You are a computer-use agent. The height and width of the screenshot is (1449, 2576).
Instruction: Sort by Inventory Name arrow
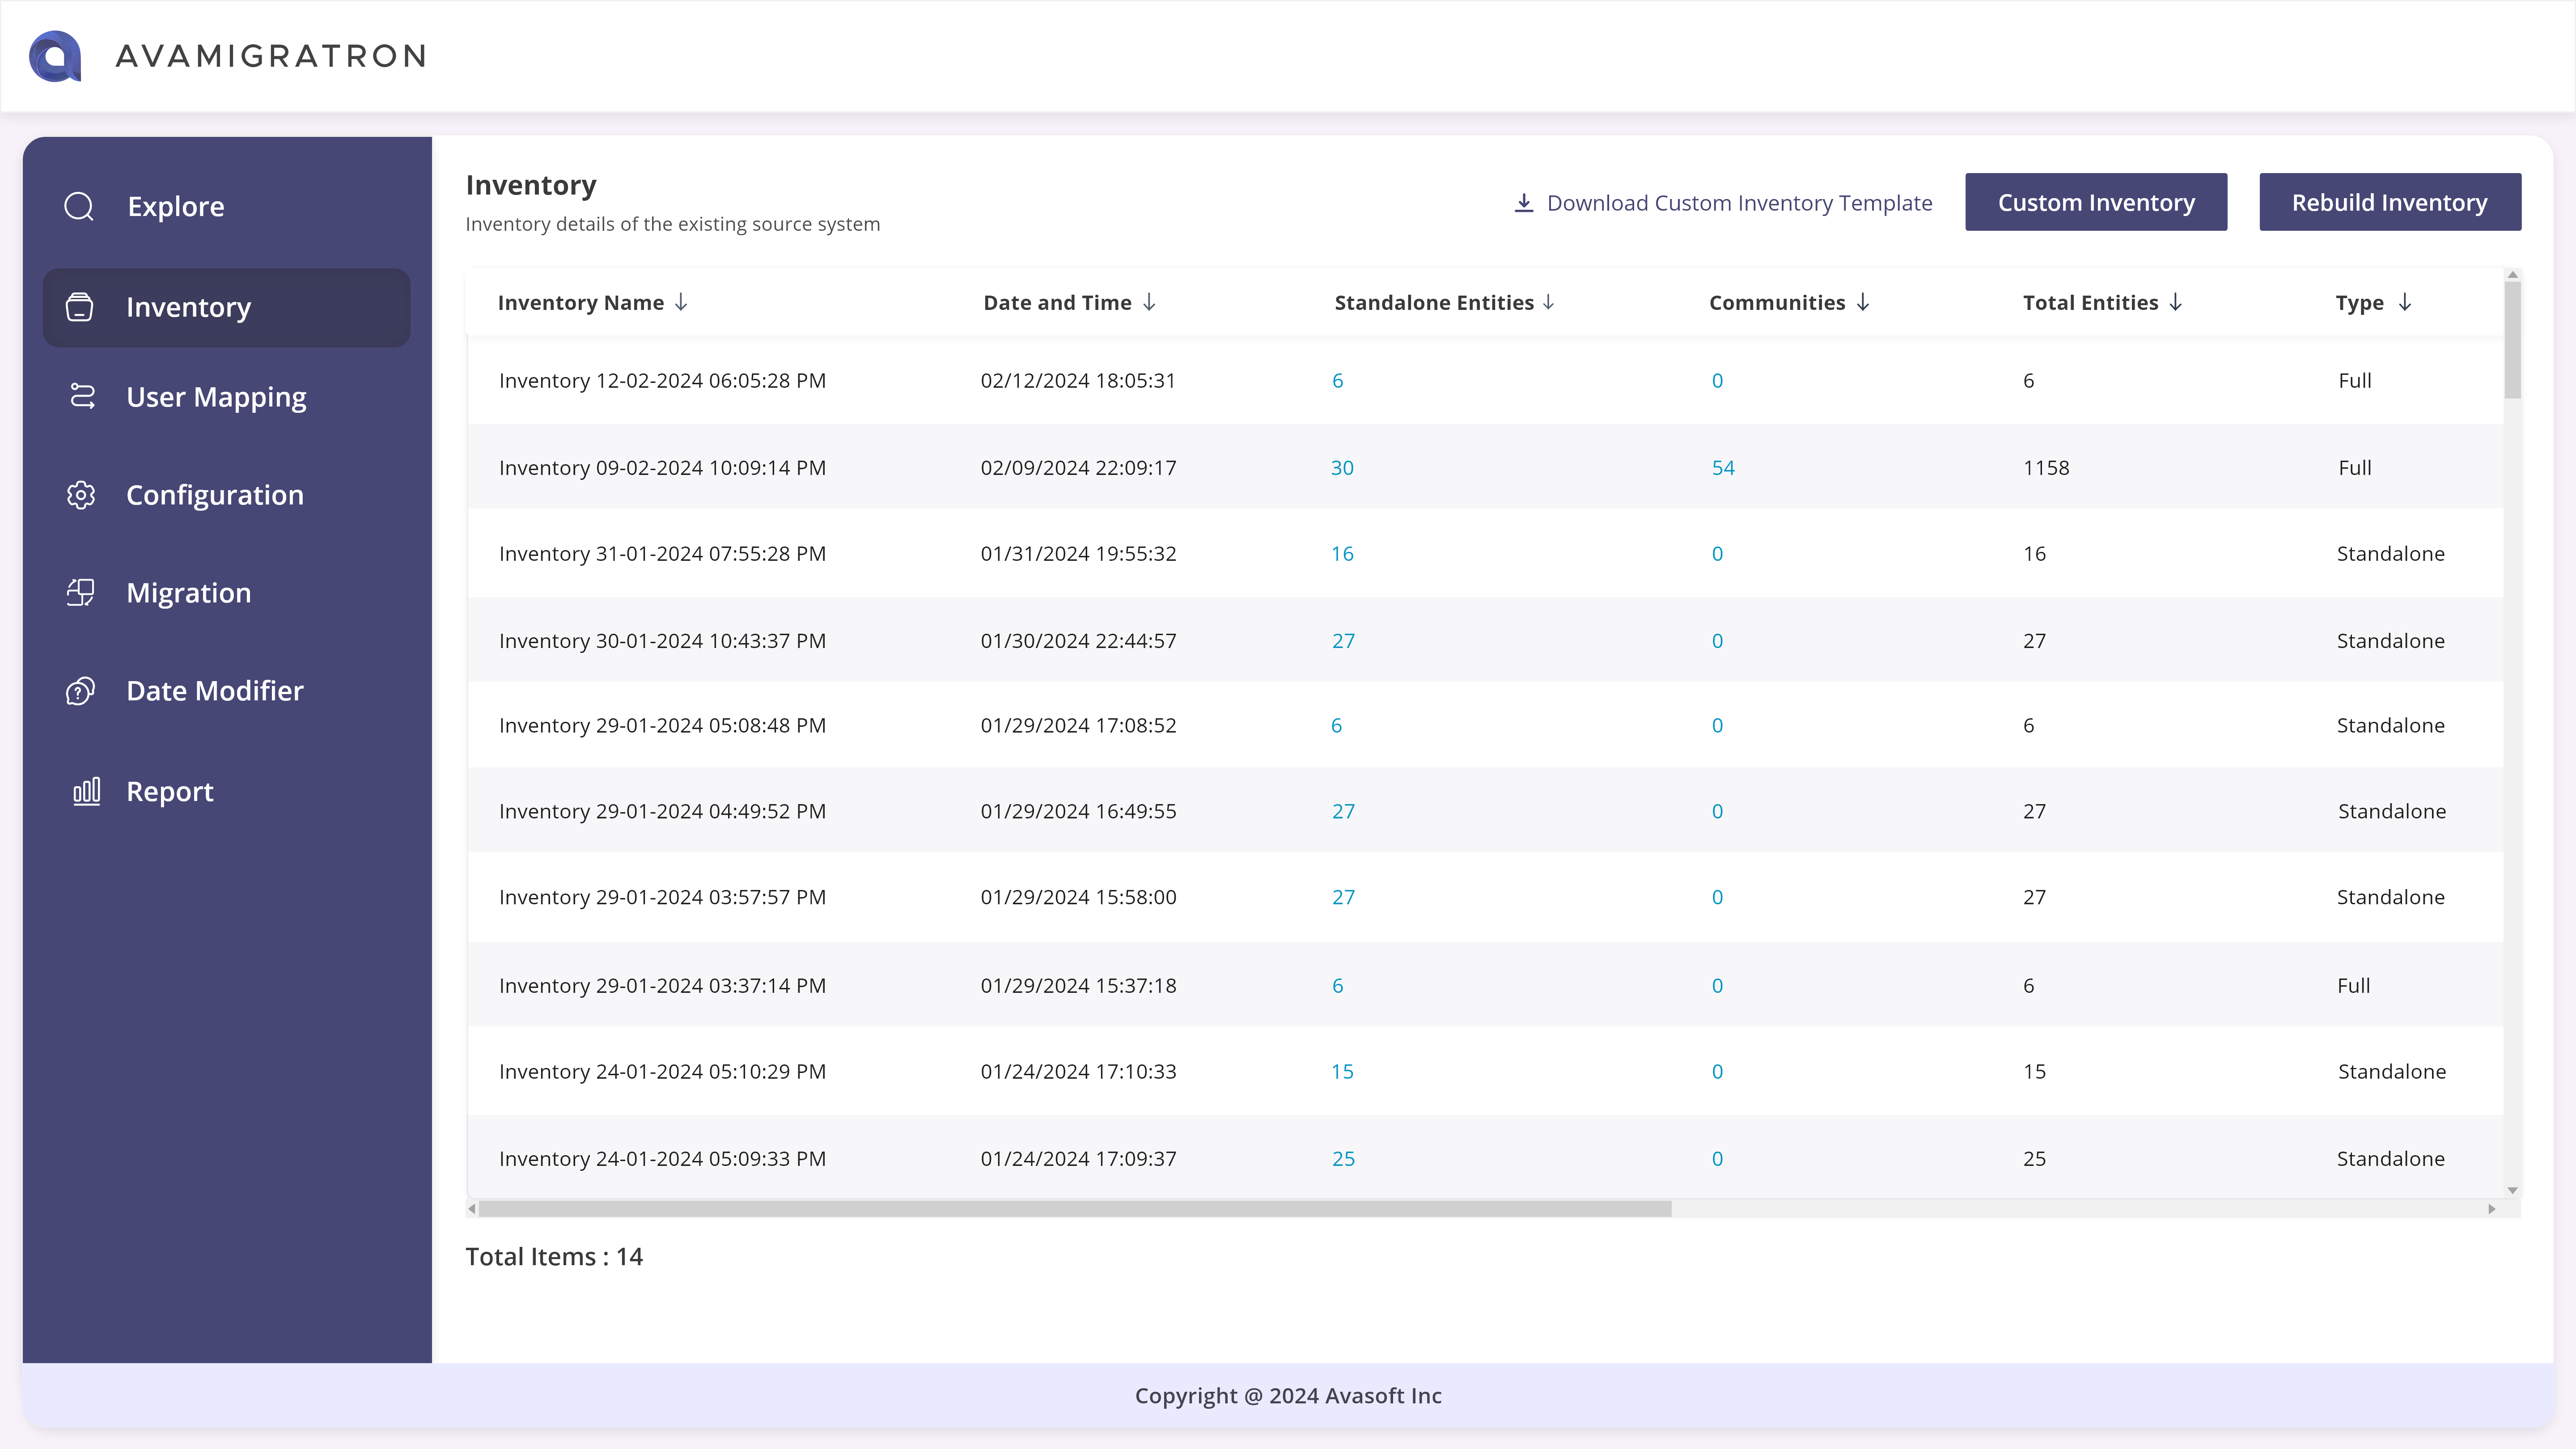(681, 302)
